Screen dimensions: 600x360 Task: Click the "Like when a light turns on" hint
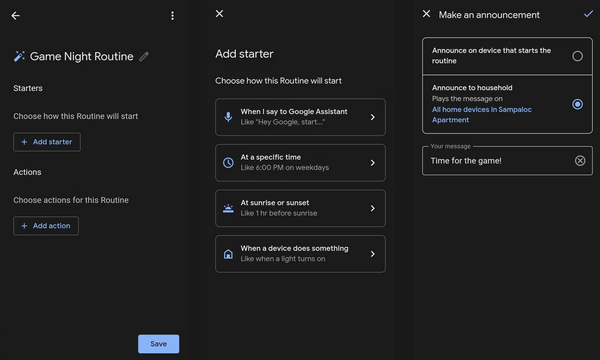[283, 259]
